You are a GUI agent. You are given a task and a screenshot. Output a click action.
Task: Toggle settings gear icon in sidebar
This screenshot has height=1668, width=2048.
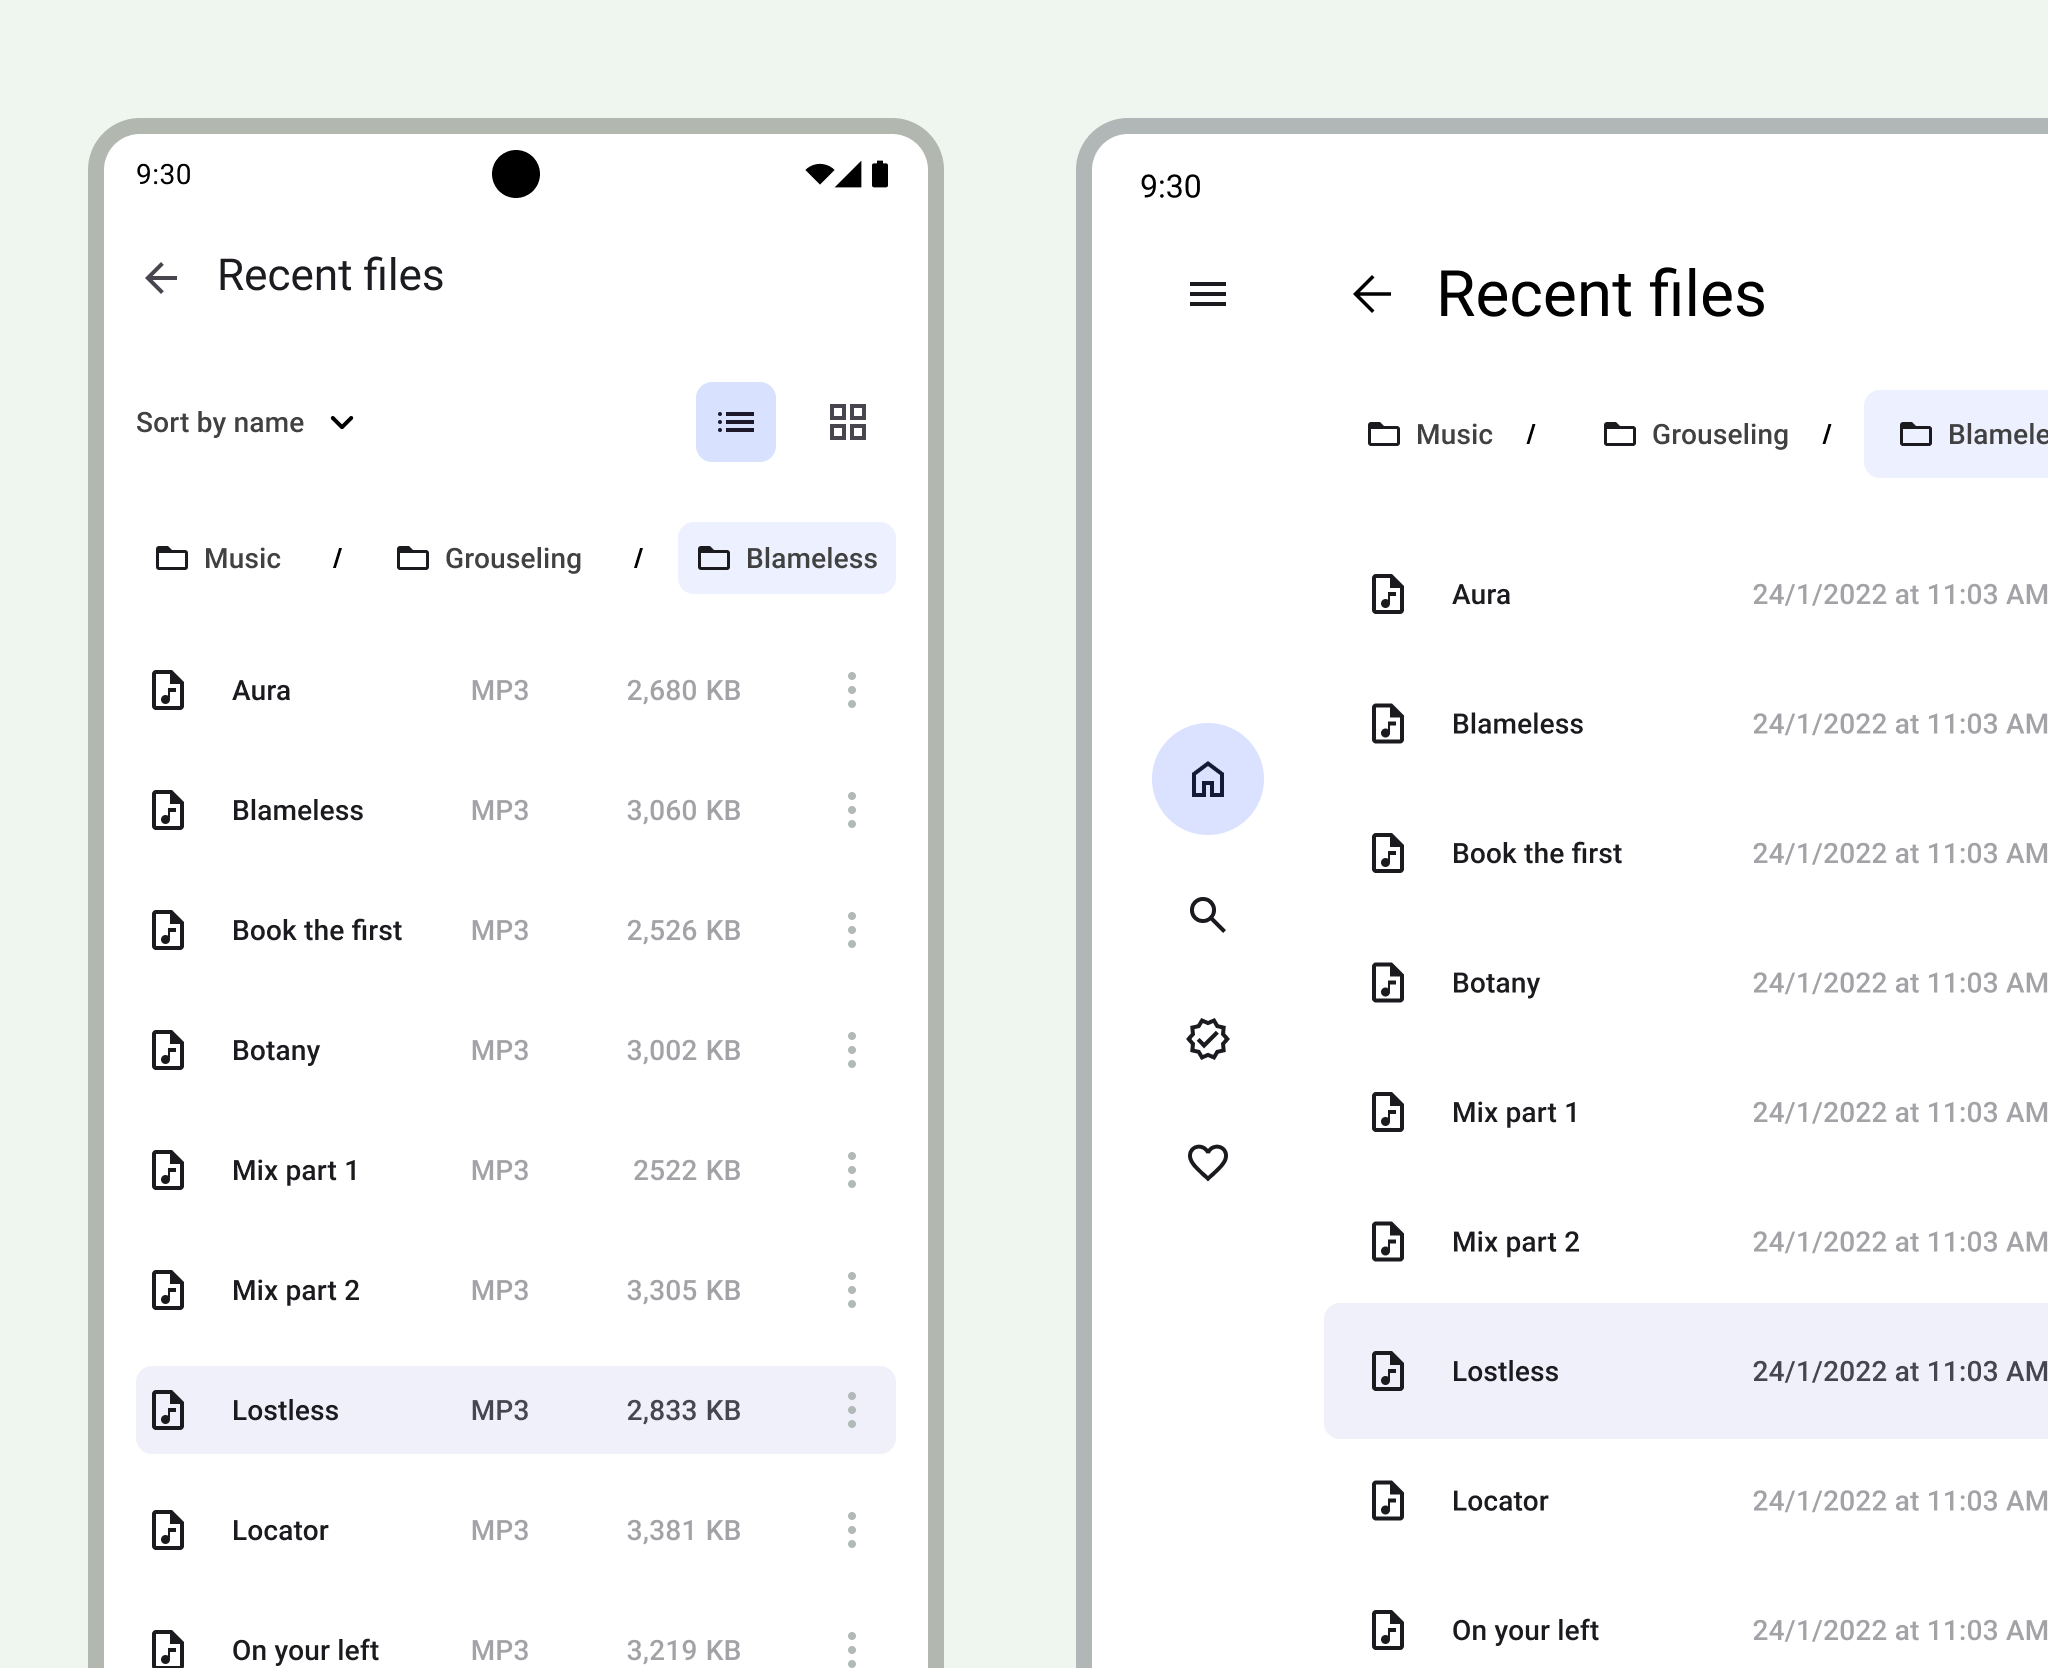point(1209,1039)
